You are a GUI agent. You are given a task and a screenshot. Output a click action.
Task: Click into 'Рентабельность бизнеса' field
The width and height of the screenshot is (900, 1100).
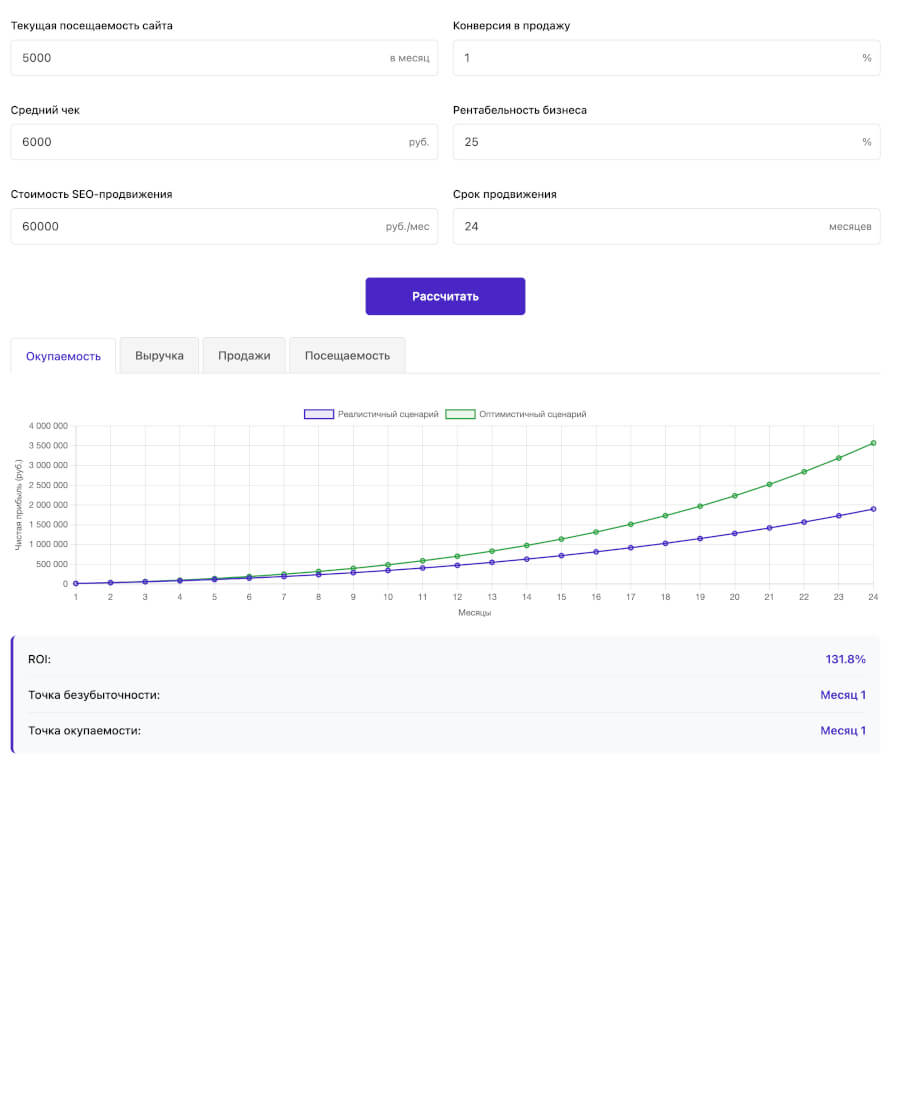pos(650,142)
